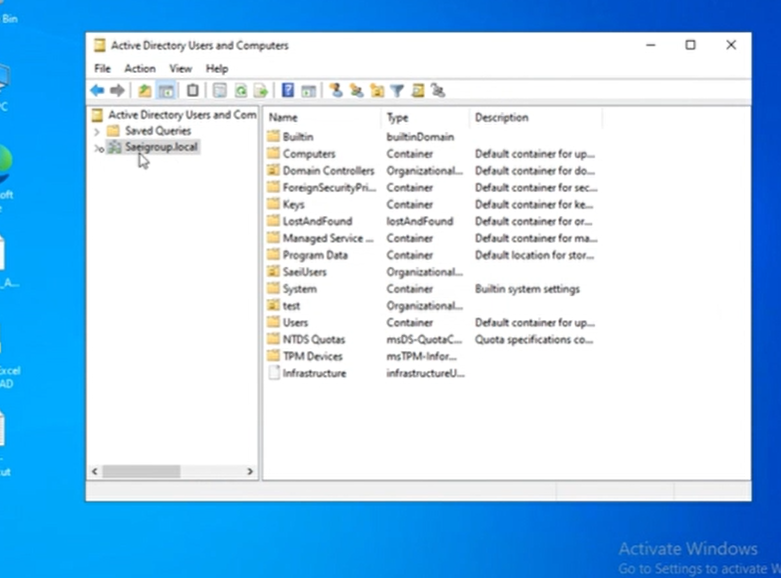Click 'Quota specifications co...' description
This screenshot has width=781, height=578.
[x=533, y=339]
